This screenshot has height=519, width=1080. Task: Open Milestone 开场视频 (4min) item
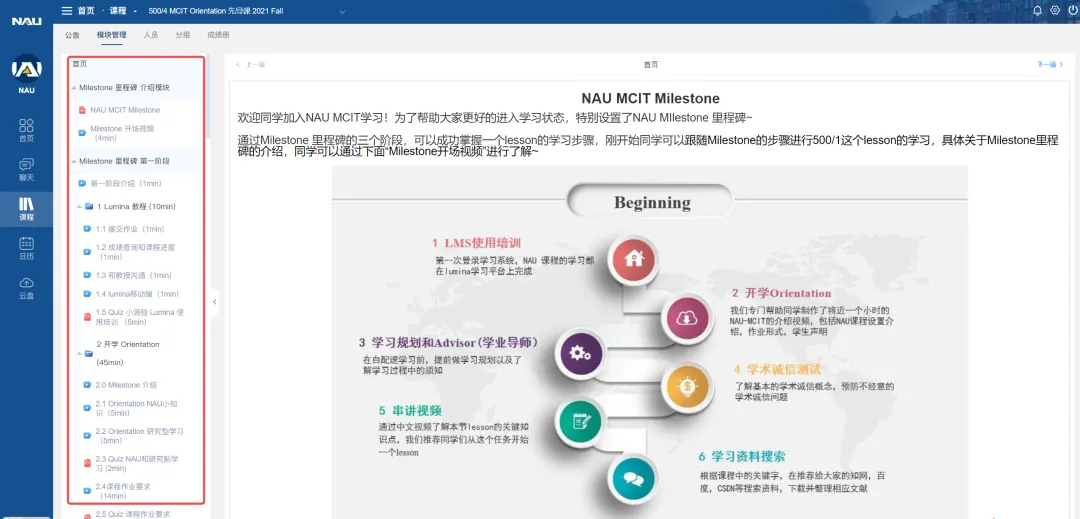122,133
